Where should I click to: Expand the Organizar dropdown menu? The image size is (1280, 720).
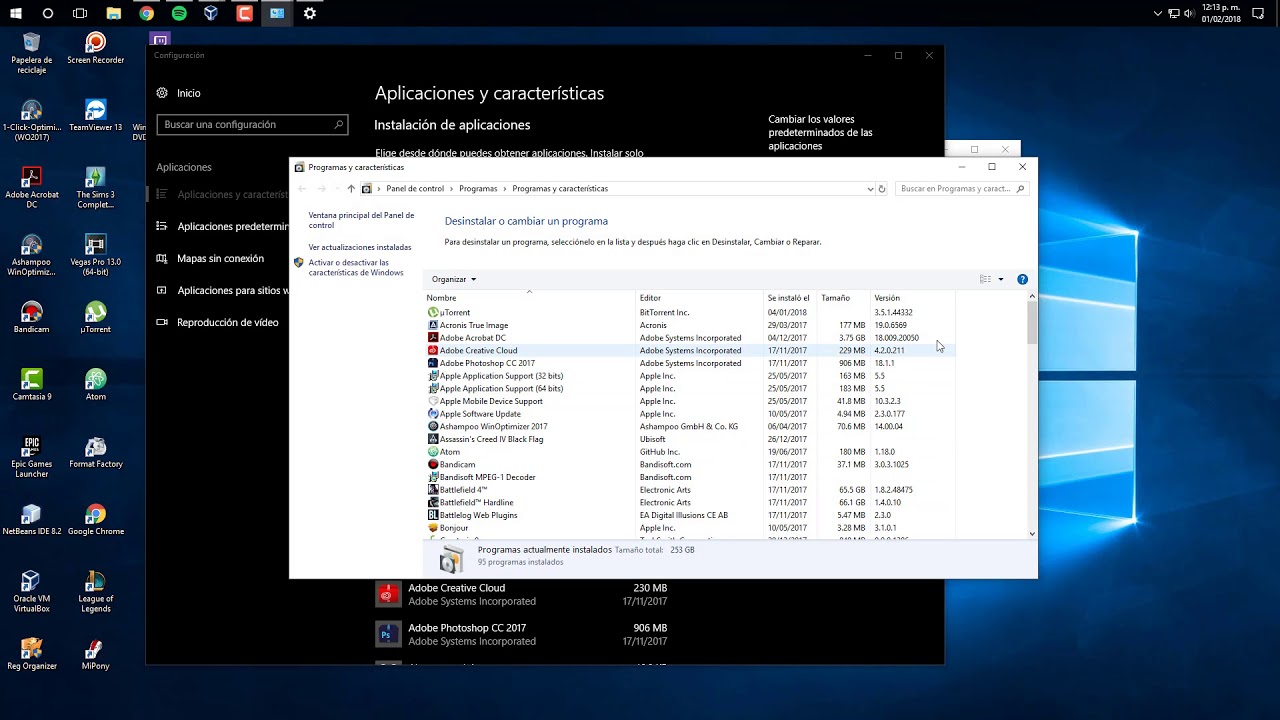point(454,279)
